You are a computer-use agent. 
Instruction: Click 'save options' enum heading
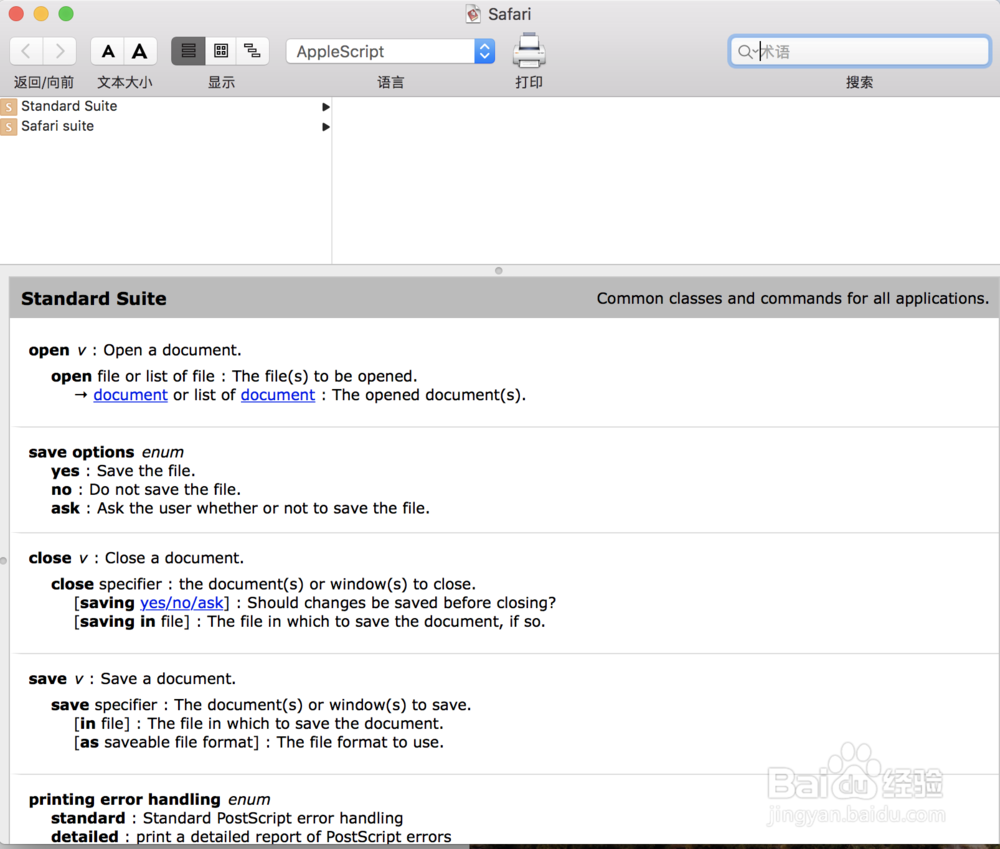106,452
